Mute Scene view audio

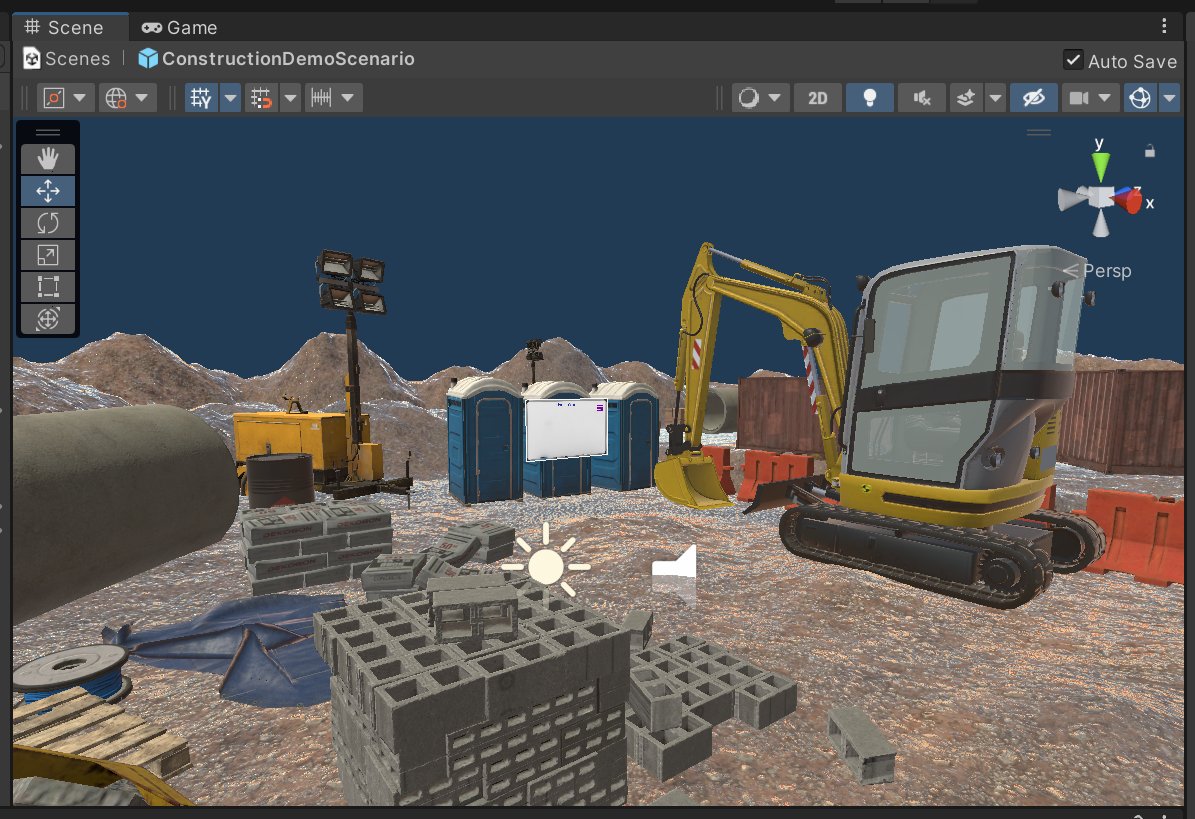coord(920,97)
